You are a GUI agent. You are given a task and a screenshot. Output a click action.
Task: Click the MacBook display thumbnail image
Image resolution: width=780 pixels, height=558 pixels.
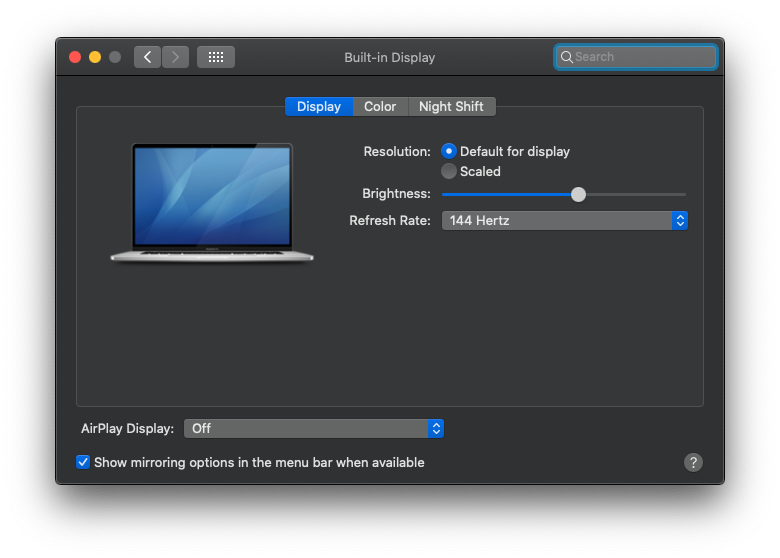click(212, 202)
